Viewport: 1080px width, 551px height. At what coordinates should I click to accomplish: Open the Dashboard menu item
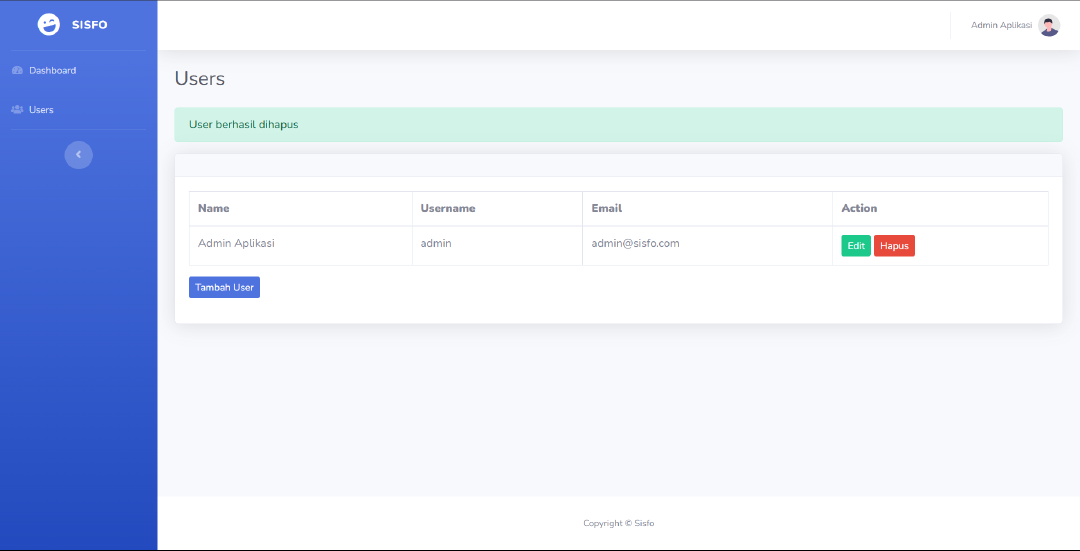(52, 71)
